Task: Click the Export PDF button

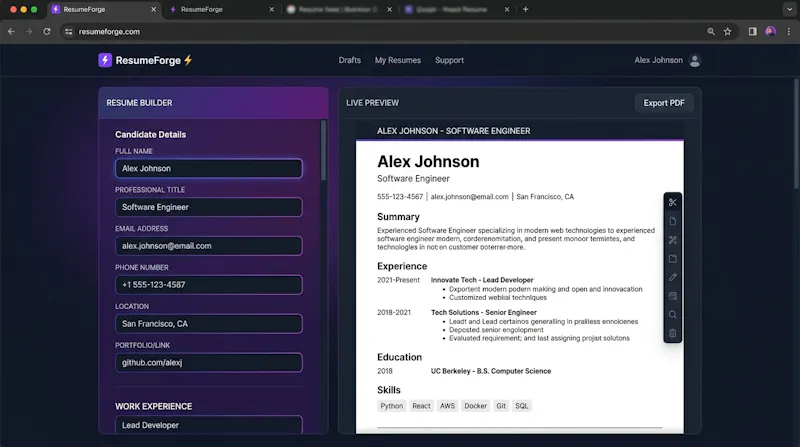Action: pos(664,103)
